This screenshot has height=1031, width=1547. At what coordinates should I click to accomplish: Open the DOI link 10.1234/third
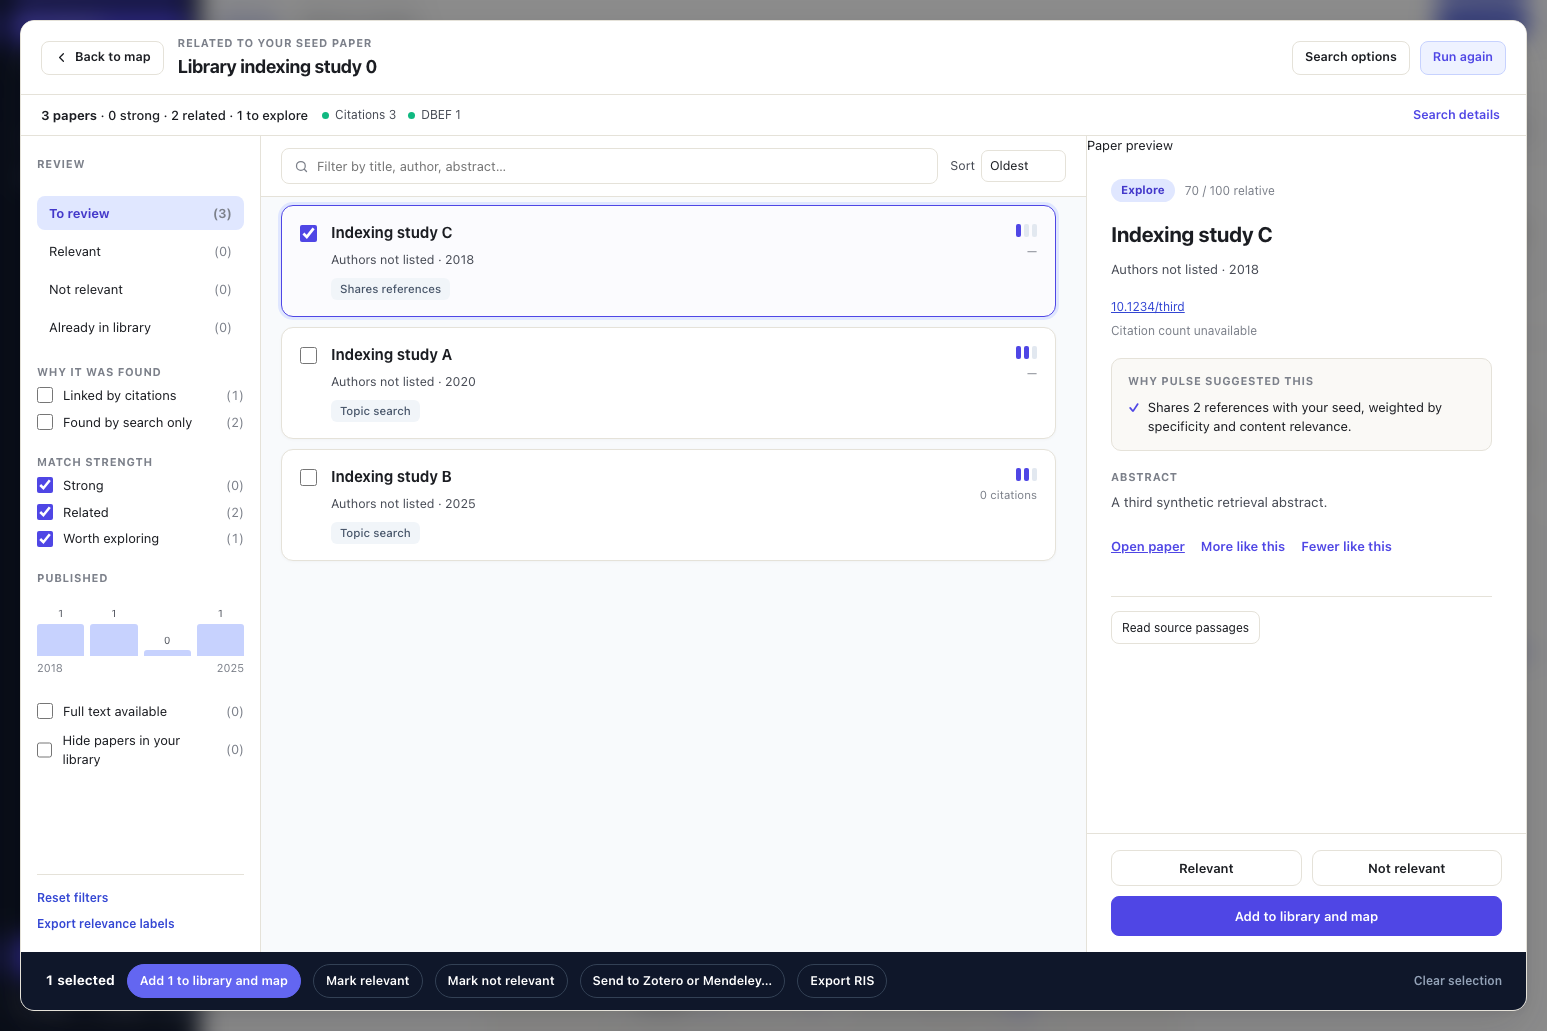1147,307
